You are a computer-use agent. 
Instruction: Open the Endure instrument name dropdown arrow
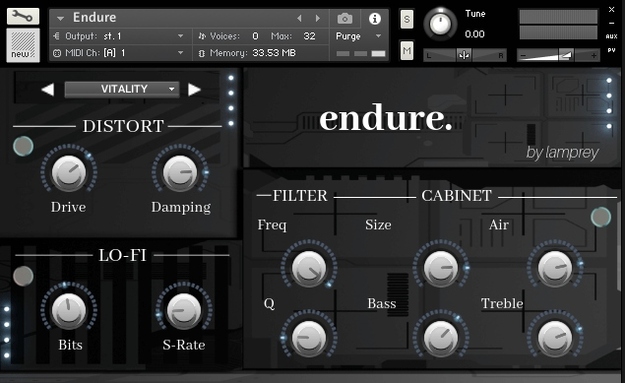pos(60,18)
